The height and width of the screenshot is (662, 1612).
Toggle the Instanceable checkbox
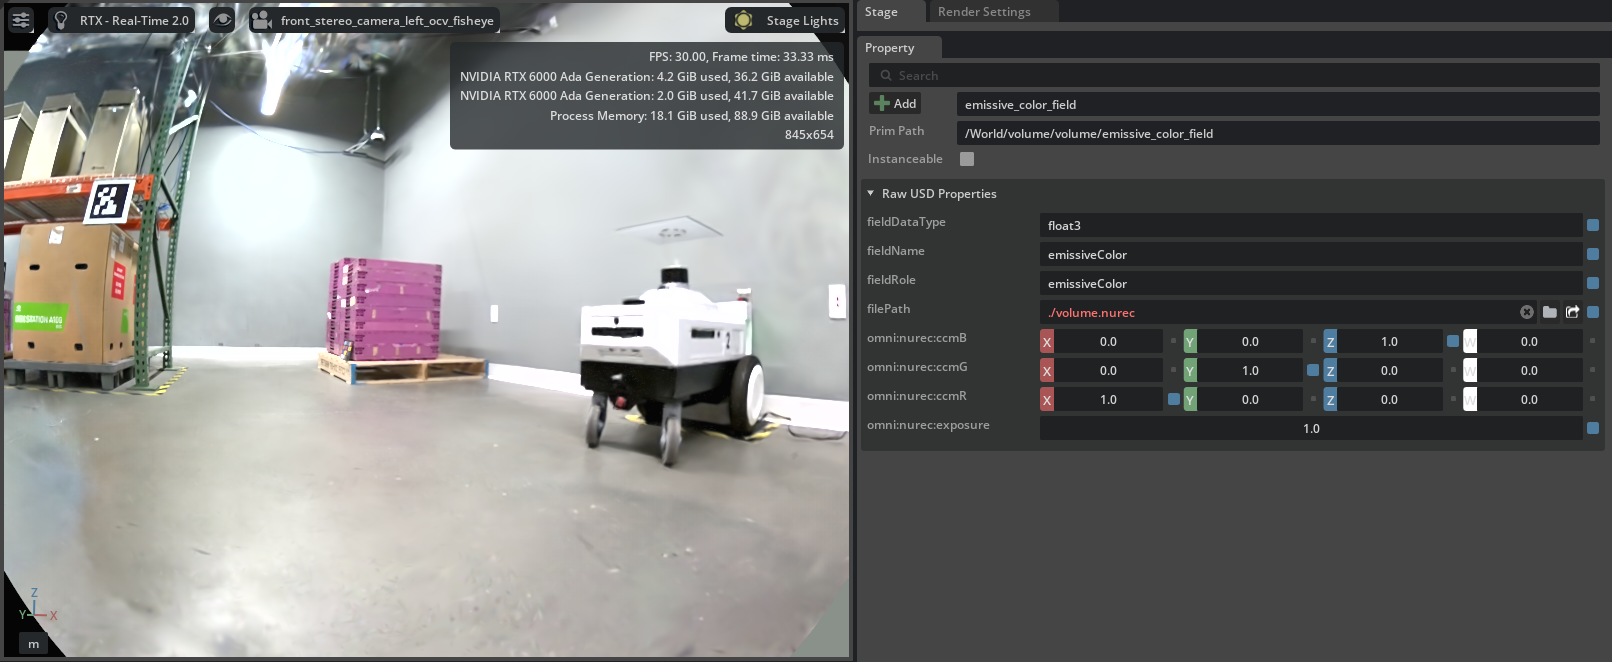[x=967, y=159]
